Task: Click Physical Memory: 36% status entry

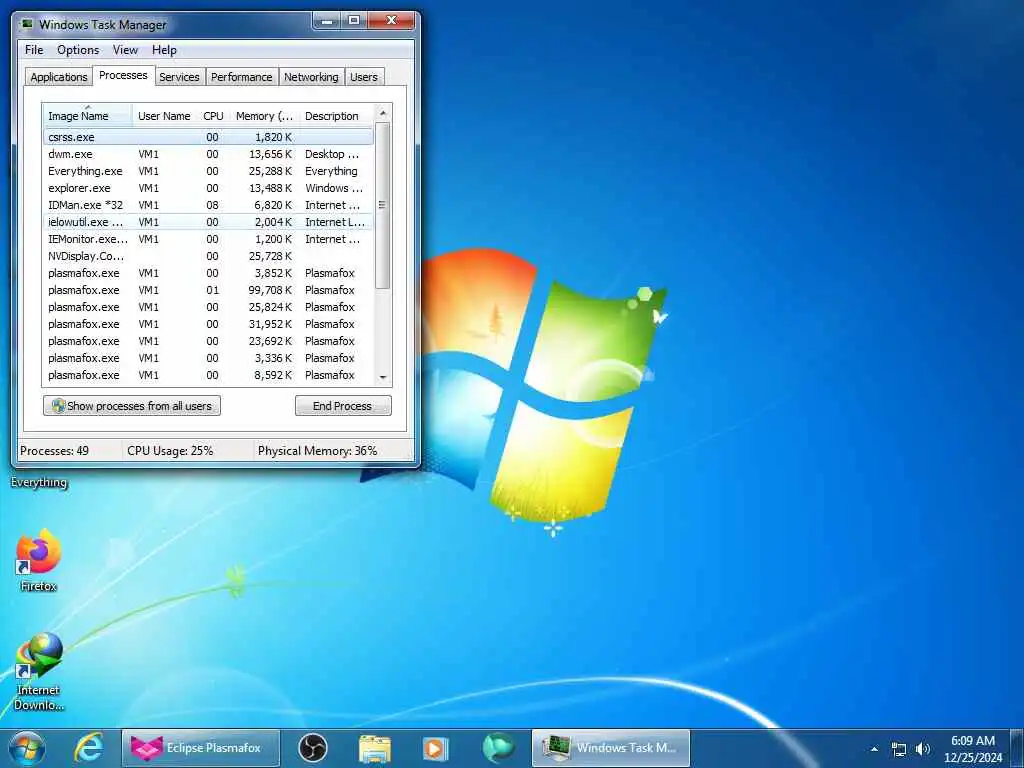Action: point(317,451)
